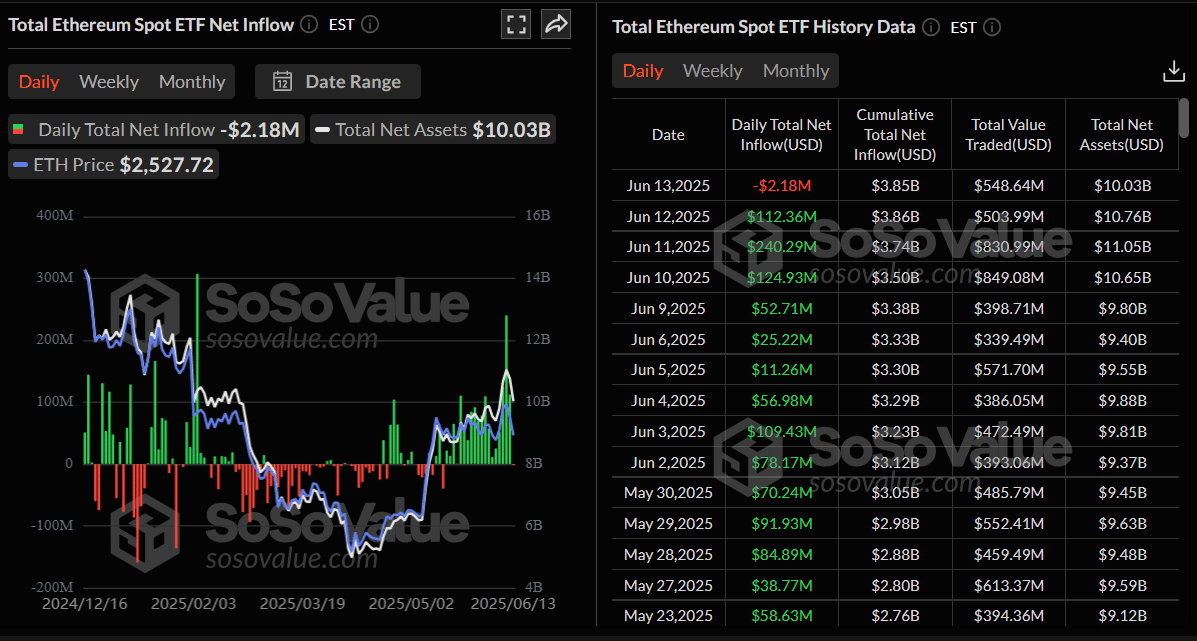The image size is (1197, 641).
Task: Click the $10.76B net assets cell
Action: pos(1121,216)
